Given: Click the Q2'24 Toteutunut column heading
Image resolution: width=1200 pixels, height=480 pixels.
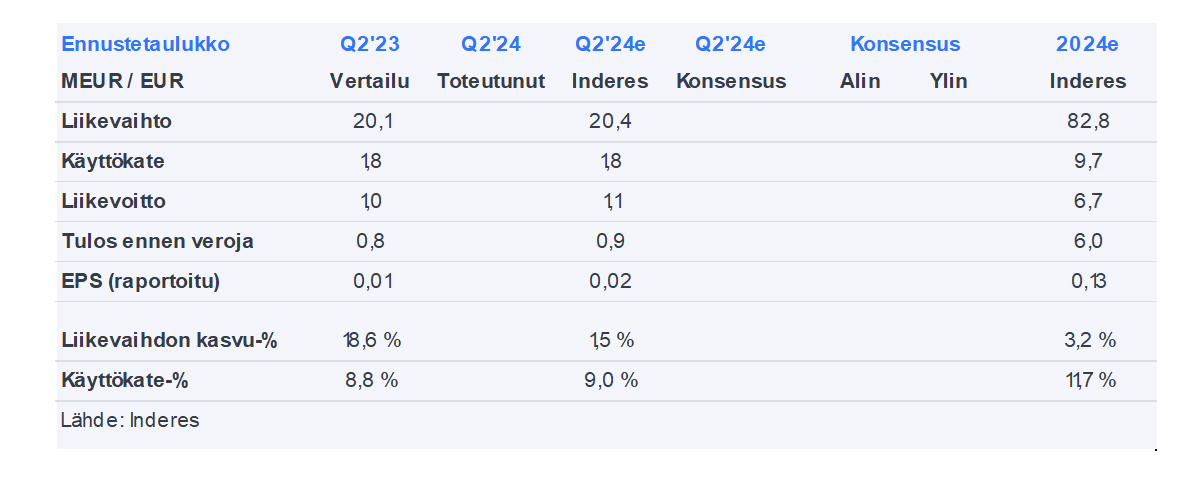Looking at the screenshot, I should click(x=491, y=44).
